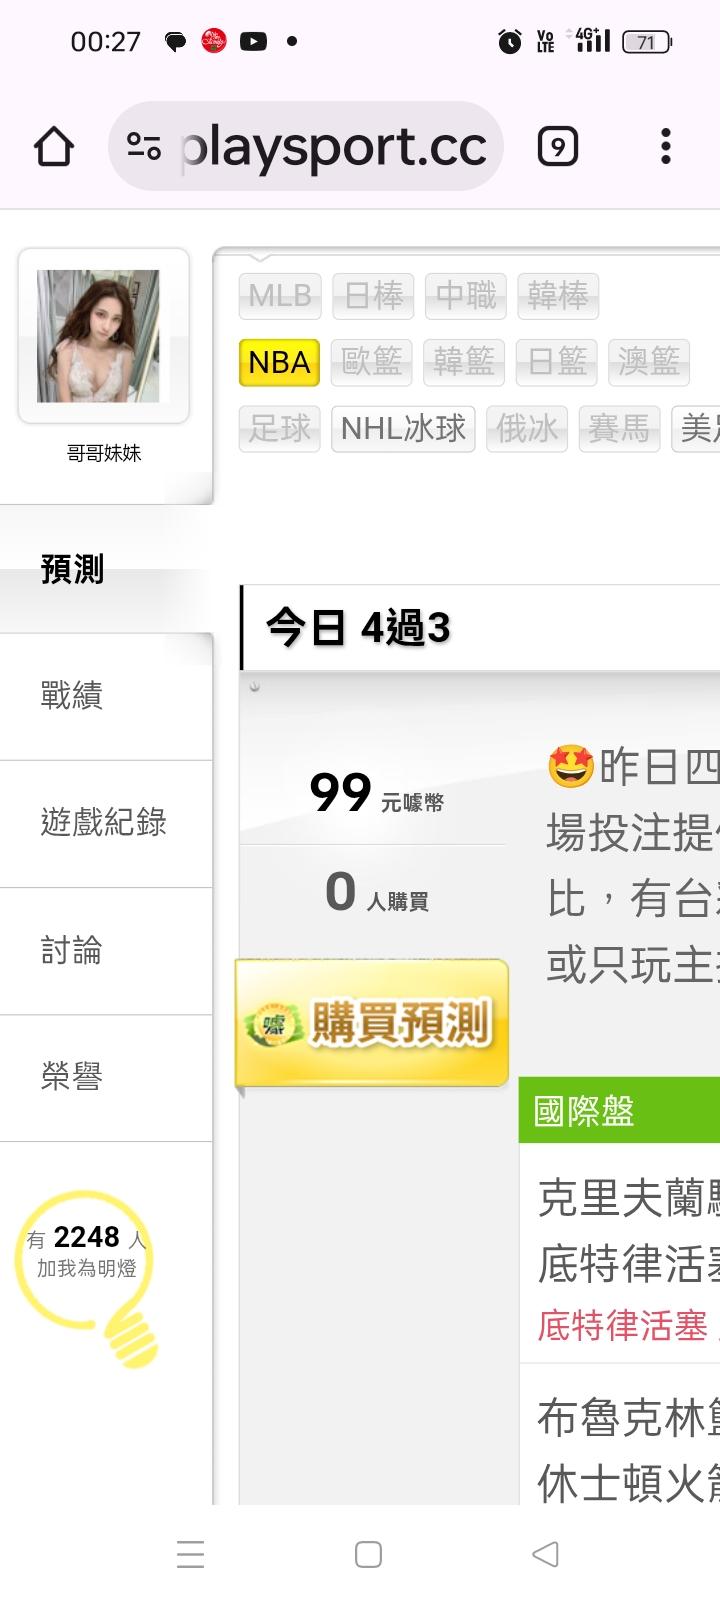Tap the Android back navigation icon
The height and width of the screenshot is (1604, 720).
coord(545,1554)
